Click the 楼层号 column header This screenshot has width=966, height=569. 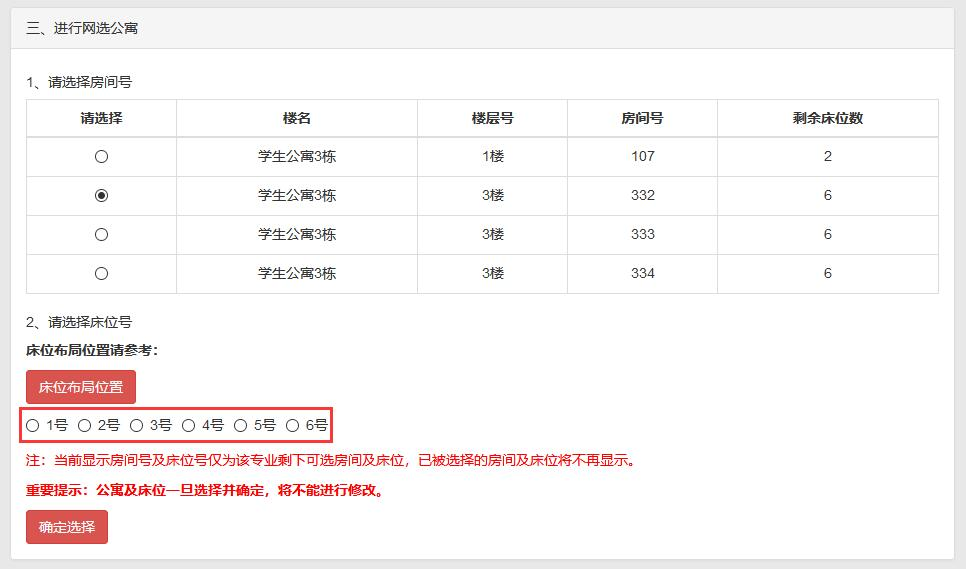click(492, 118)
